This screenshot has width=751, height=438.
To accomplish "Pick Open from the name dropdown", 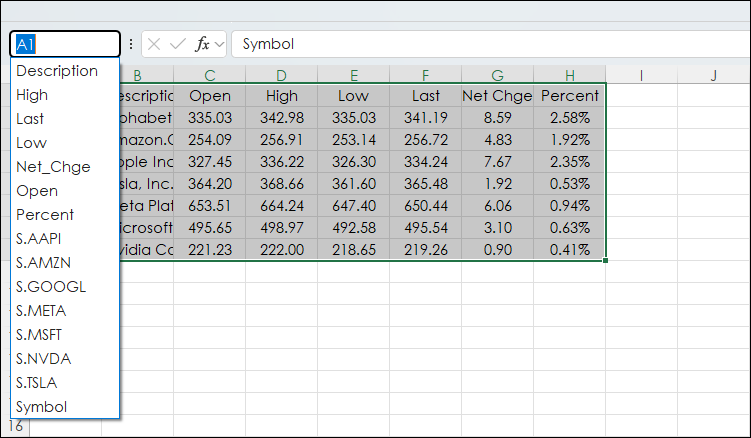I will 65,191.
